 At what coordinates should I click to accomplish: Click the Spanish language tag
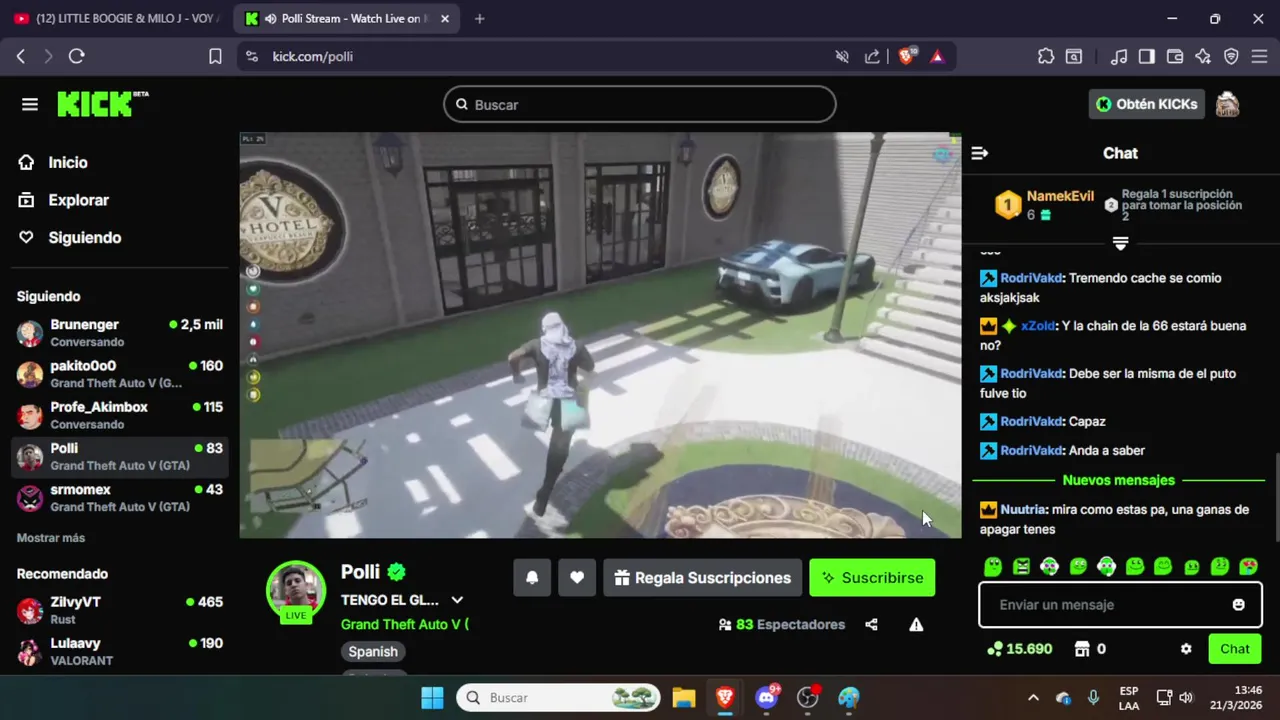pos(373,652)
